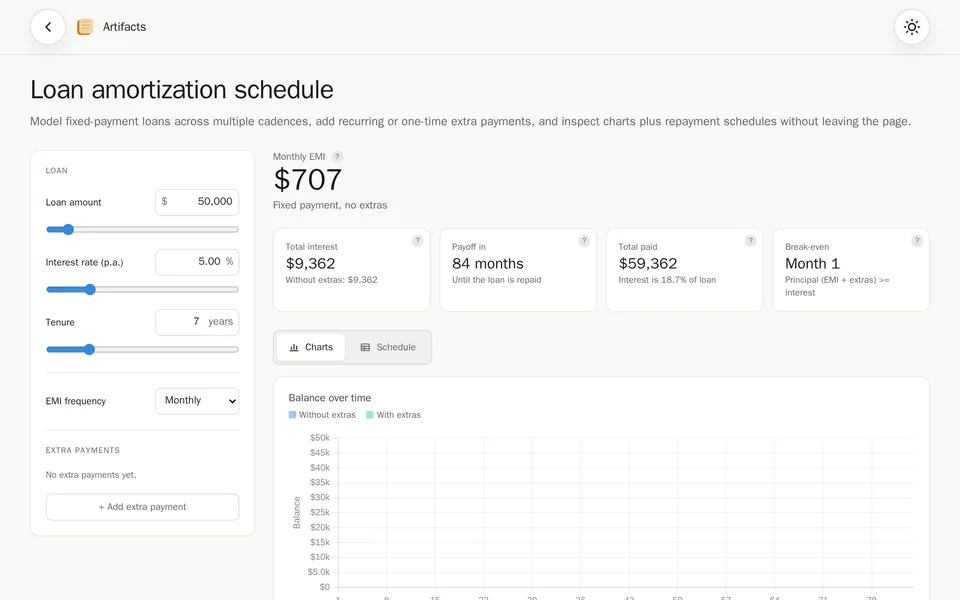Click the 84 months payoff value

488,264
